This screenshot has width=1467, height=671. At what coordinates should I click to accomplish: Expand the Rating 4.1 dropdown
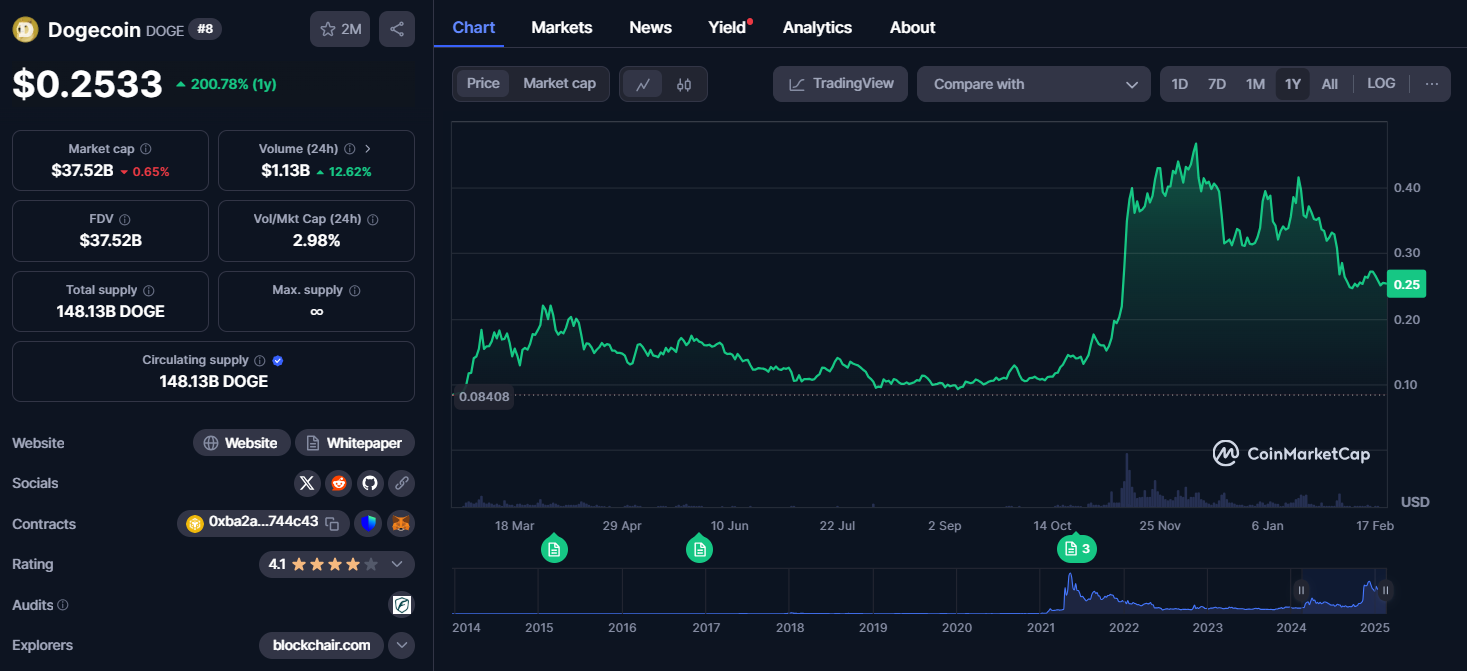pos(397,564)
